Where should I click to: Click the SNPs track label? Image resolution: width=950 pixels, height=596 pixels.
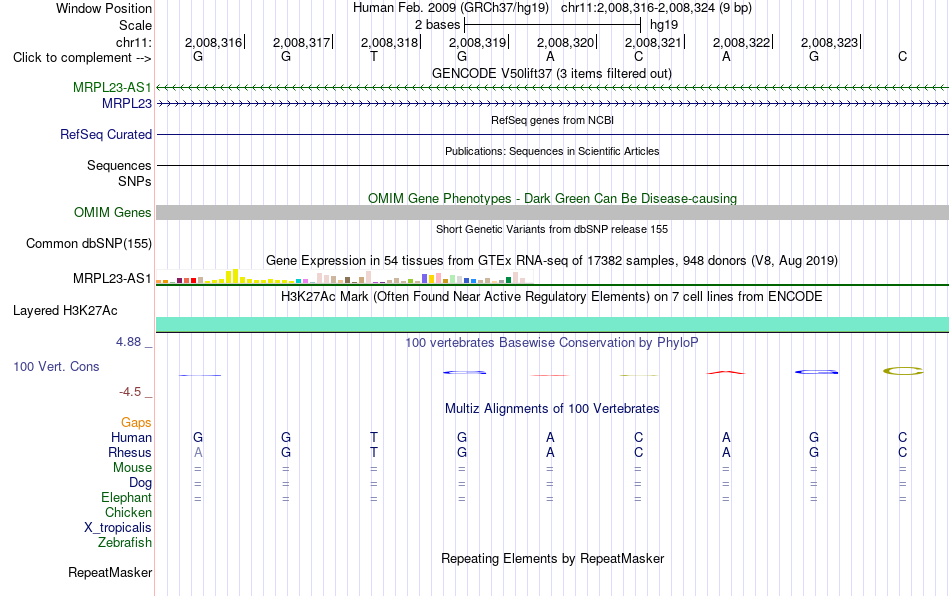coord(135,181)
